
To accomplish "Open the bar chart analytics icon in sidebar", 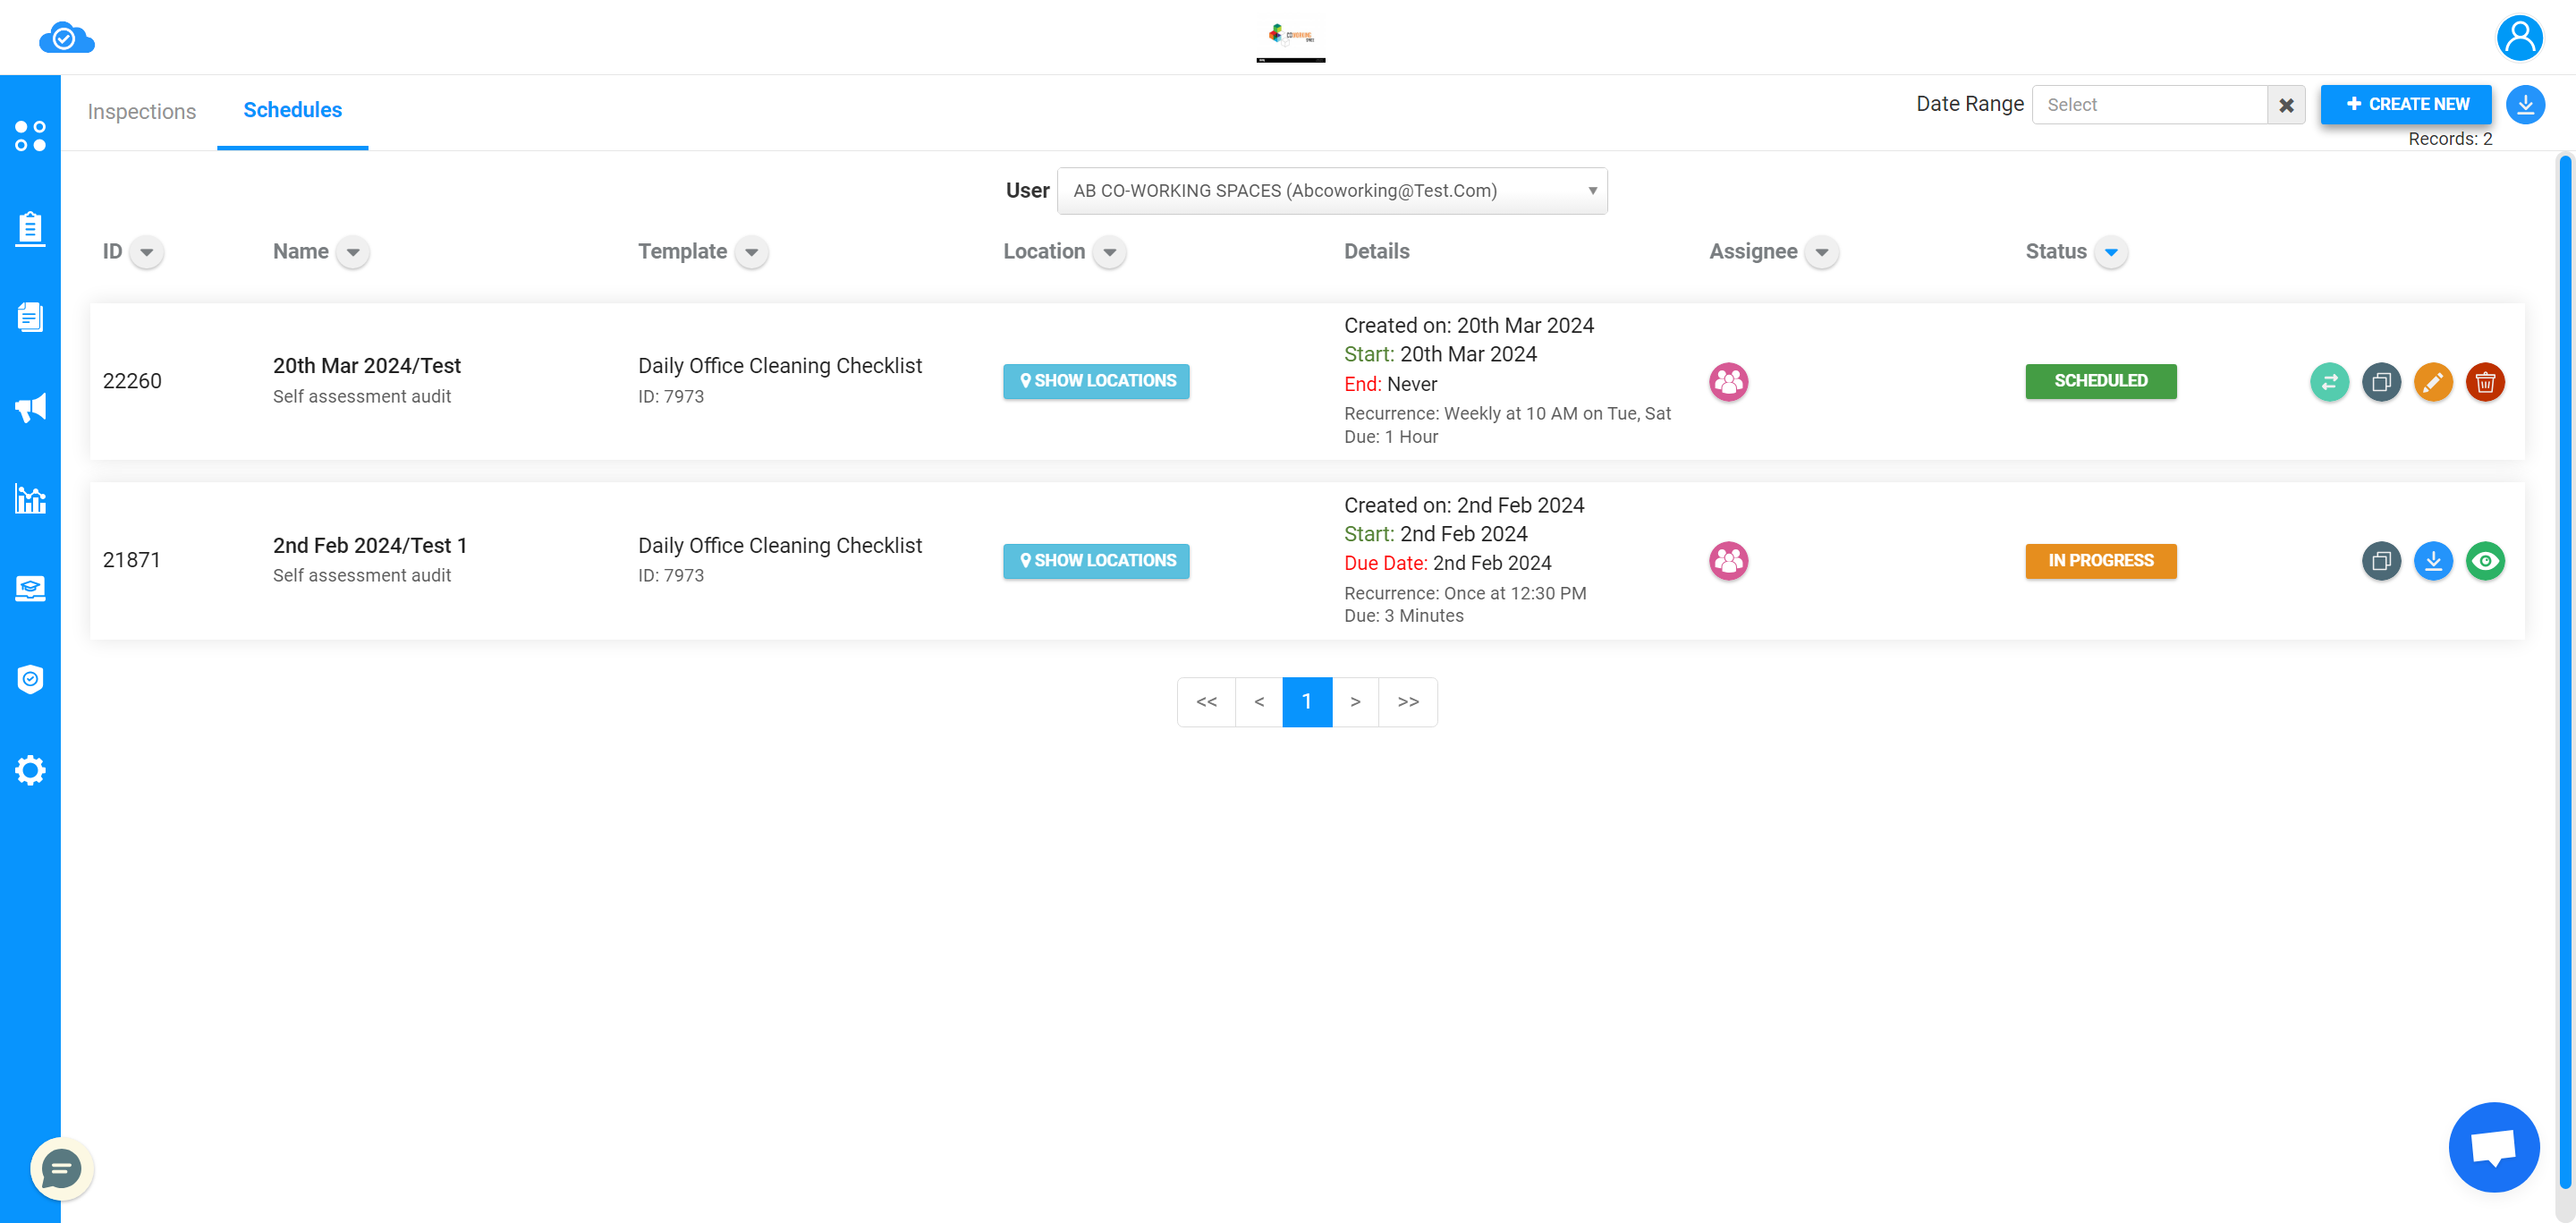I will [30, 498].
